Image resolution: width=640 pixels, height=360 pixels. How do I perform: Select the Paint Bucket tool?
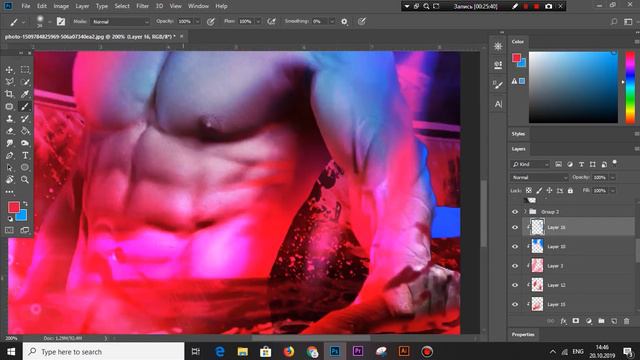click(x=25, y=131)
